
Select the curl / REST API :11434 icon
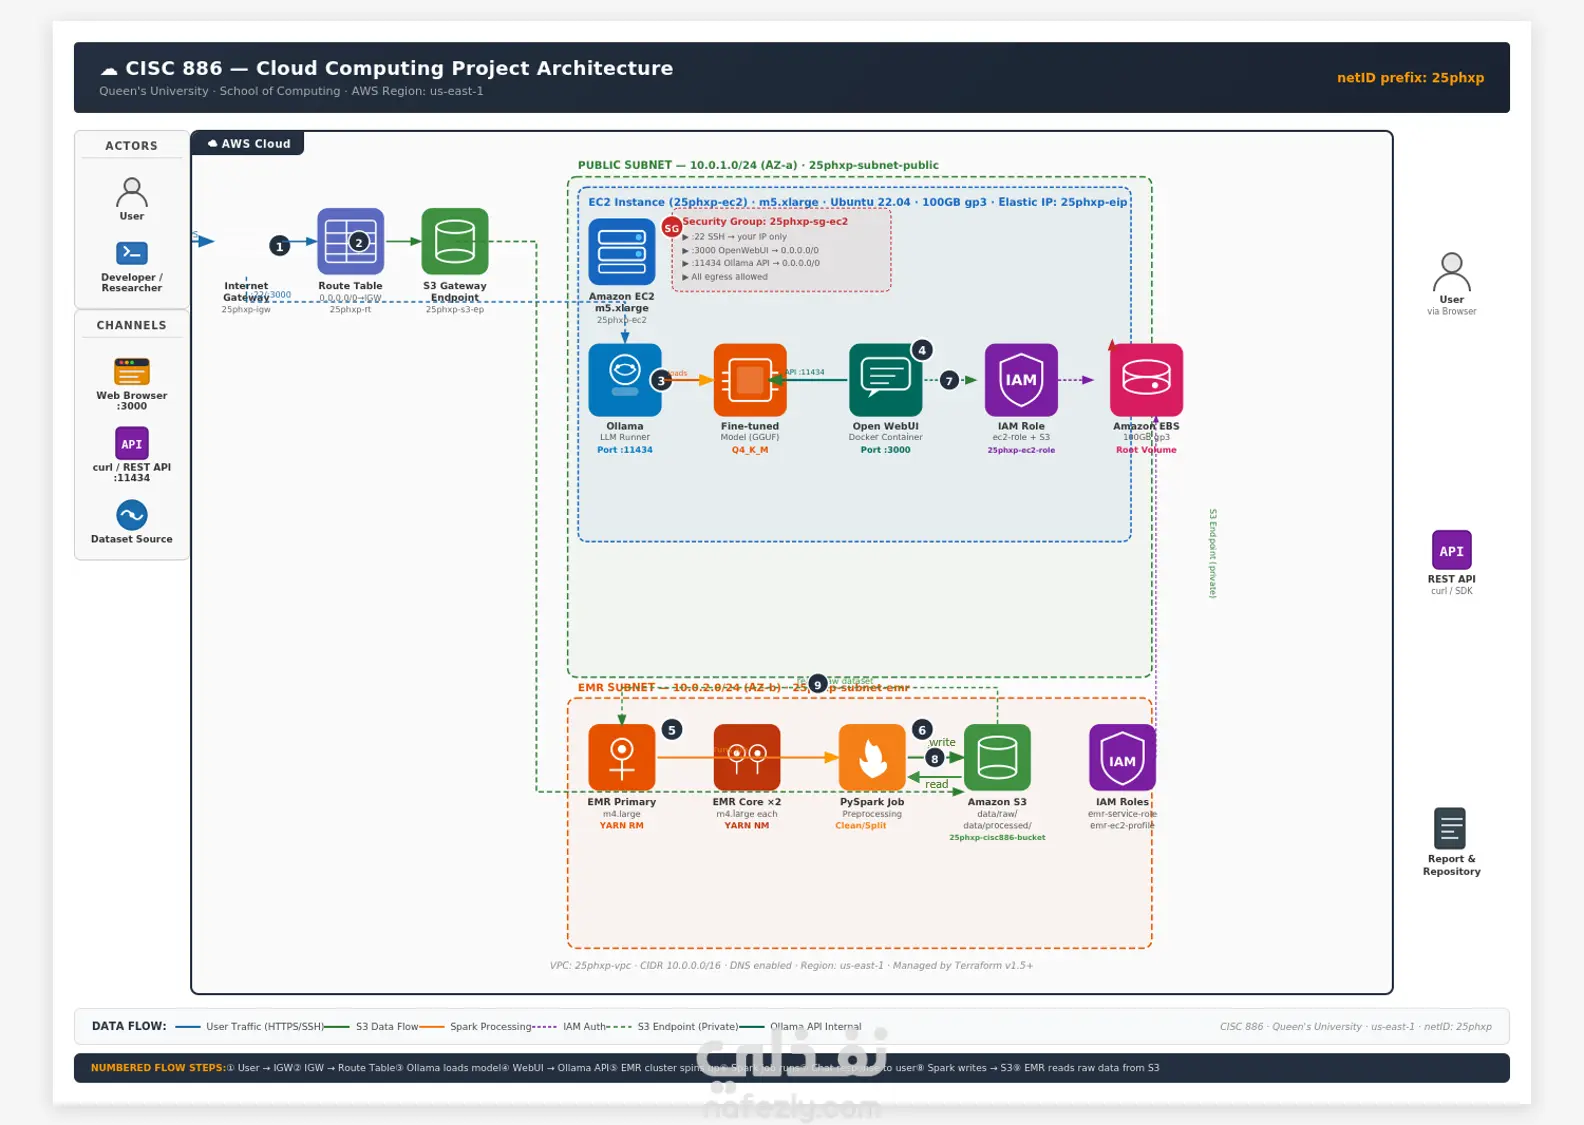(132, 443)
